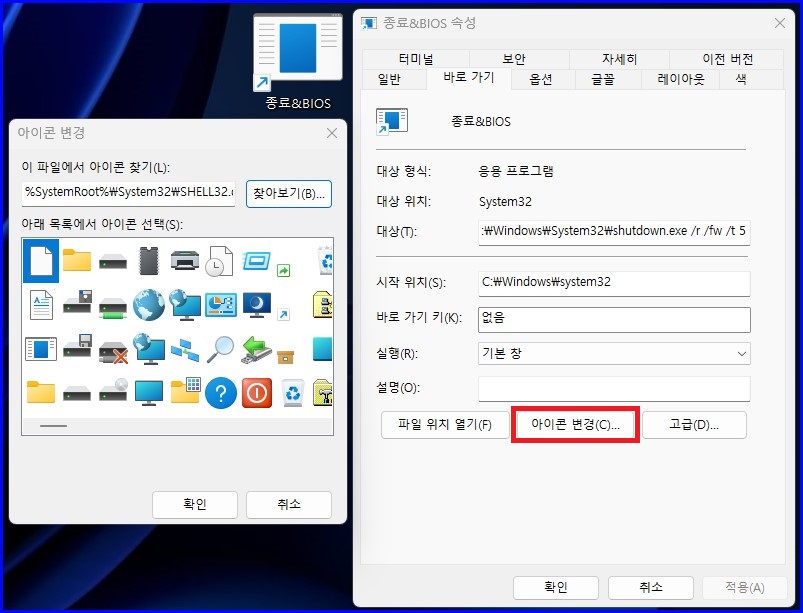Open the 보안 tab
This screenshot has height=613, width=803.
[514, 59]
